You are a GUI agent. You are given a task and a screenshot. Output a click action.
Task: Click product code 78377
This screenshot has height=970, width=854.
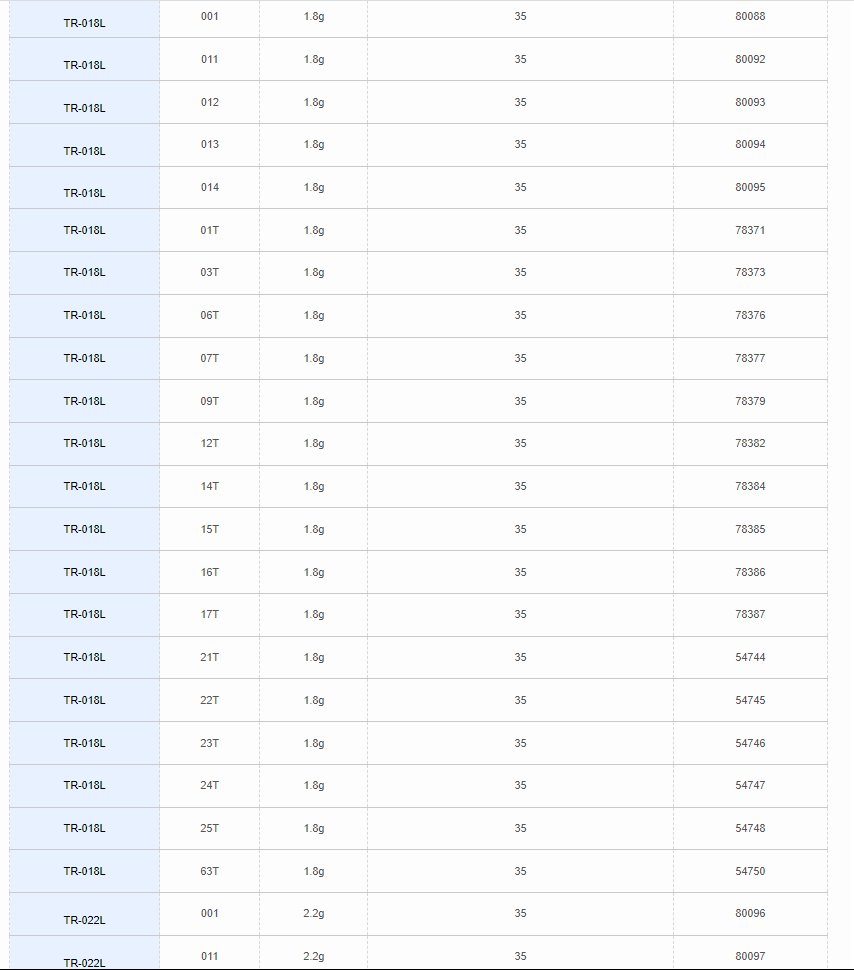(750, 358)
